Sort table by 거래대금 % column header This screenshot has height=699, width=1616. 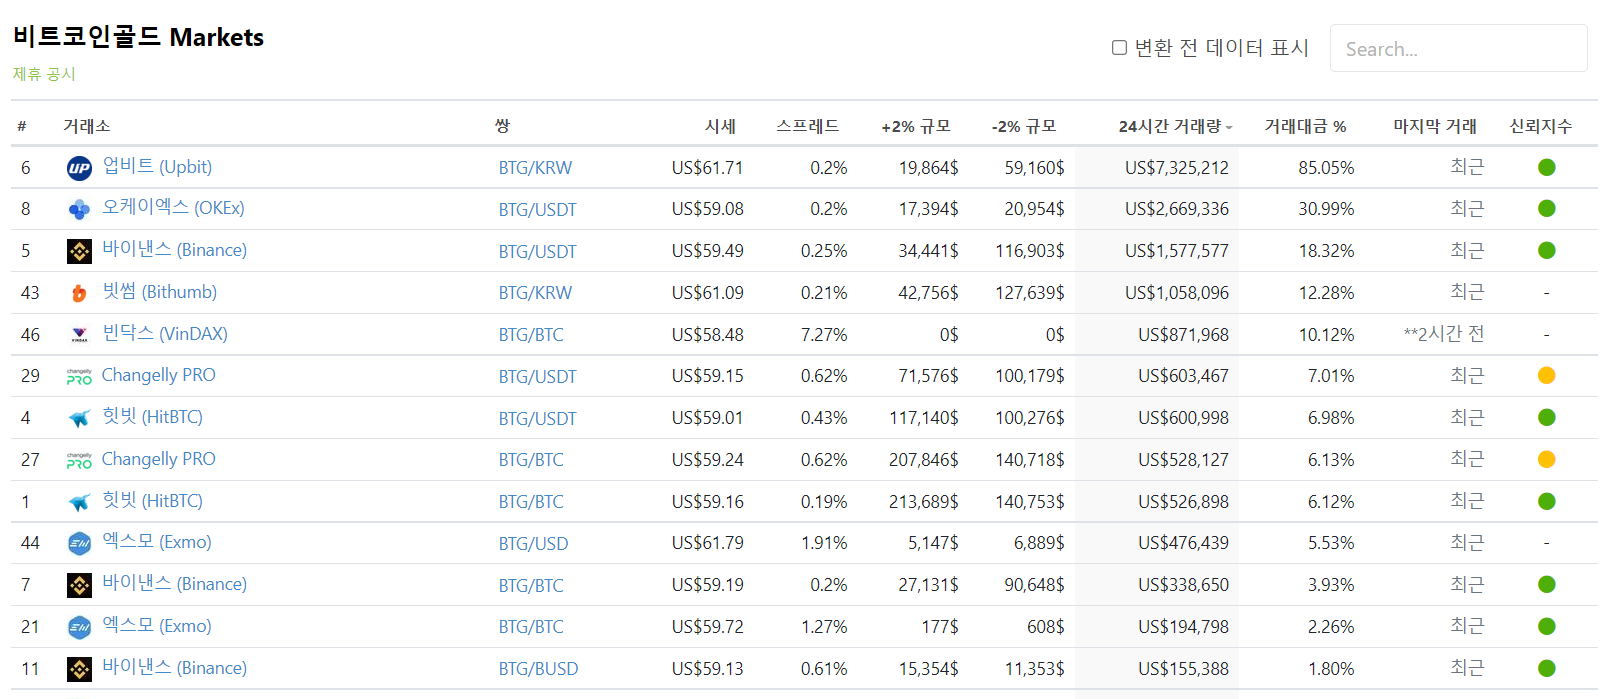[1305, 126]
